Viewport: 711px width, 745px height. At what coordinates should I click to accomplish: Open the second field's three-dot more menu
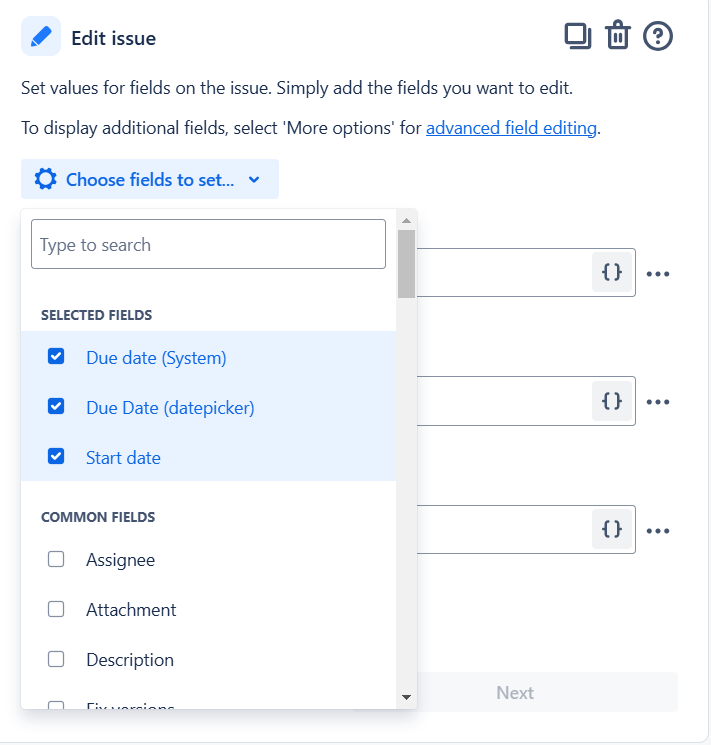coord(658,402)
